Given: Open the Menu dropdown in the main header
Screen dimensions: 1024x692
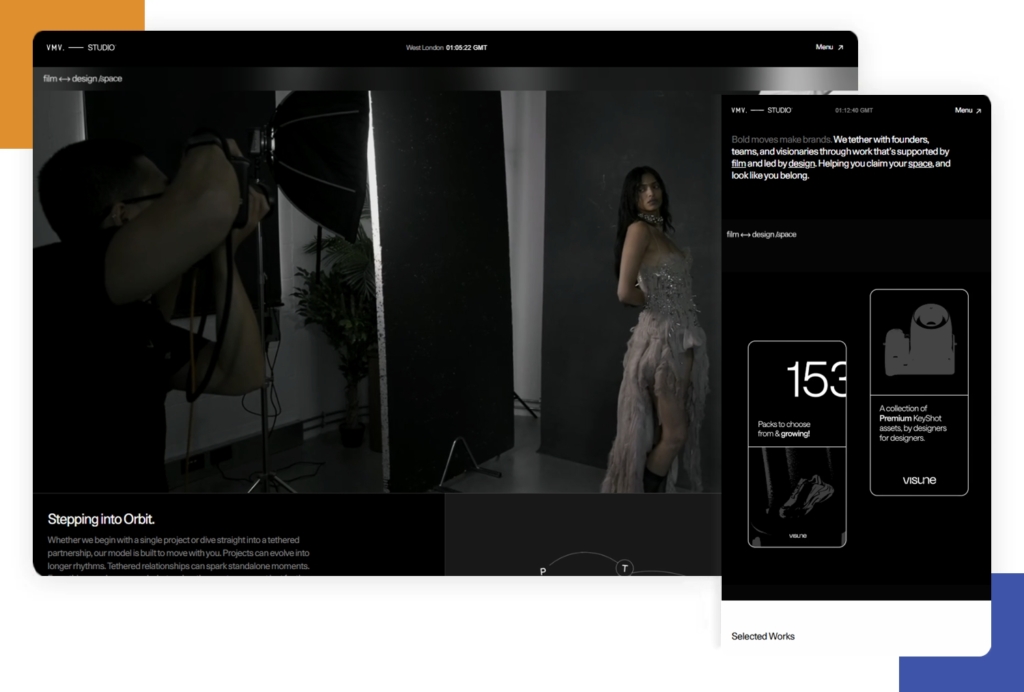Looking at the screenshot, I should click(826, 47).
